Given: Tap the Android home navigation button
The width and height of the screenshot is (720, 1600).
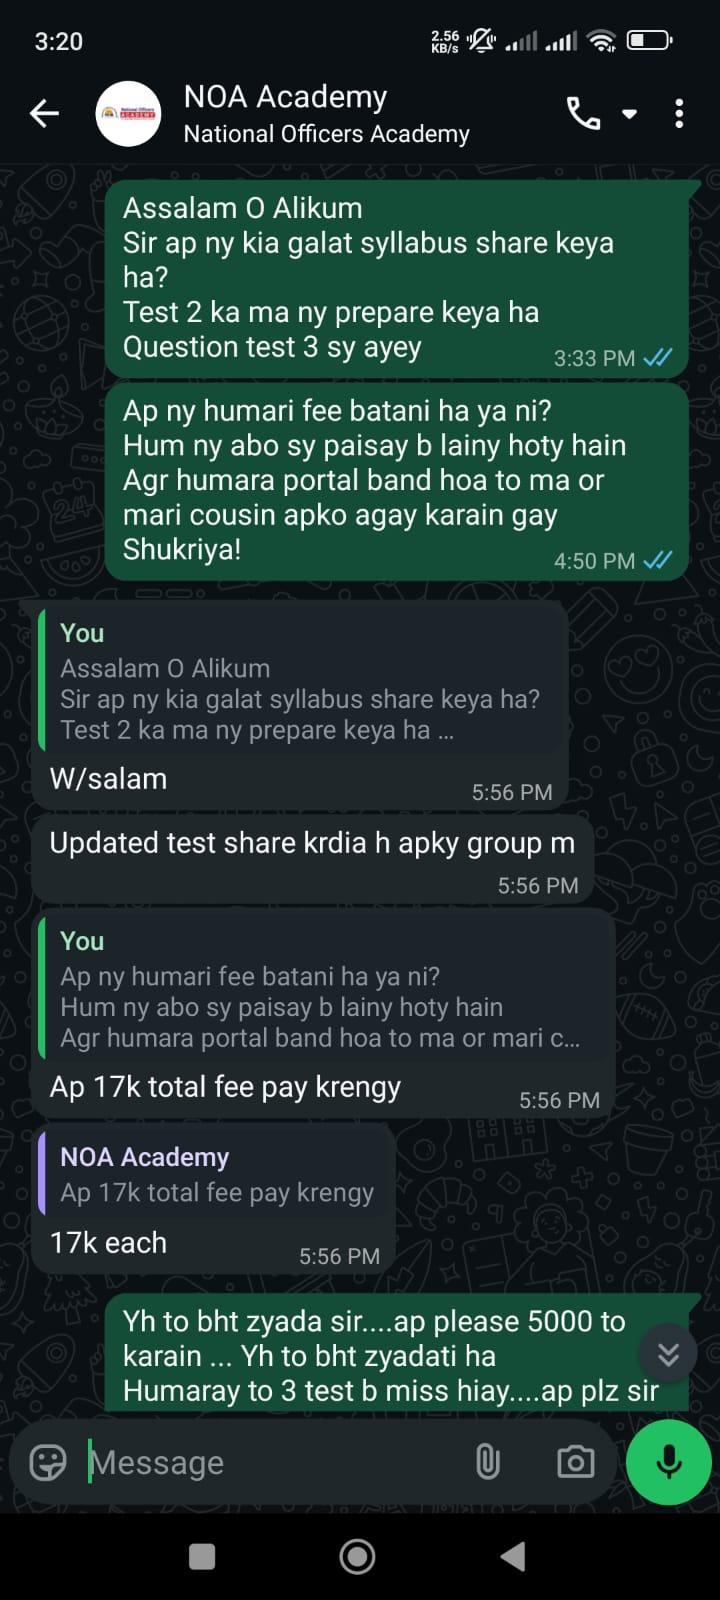Looking at the screenshot, I should click(358, 1556).
